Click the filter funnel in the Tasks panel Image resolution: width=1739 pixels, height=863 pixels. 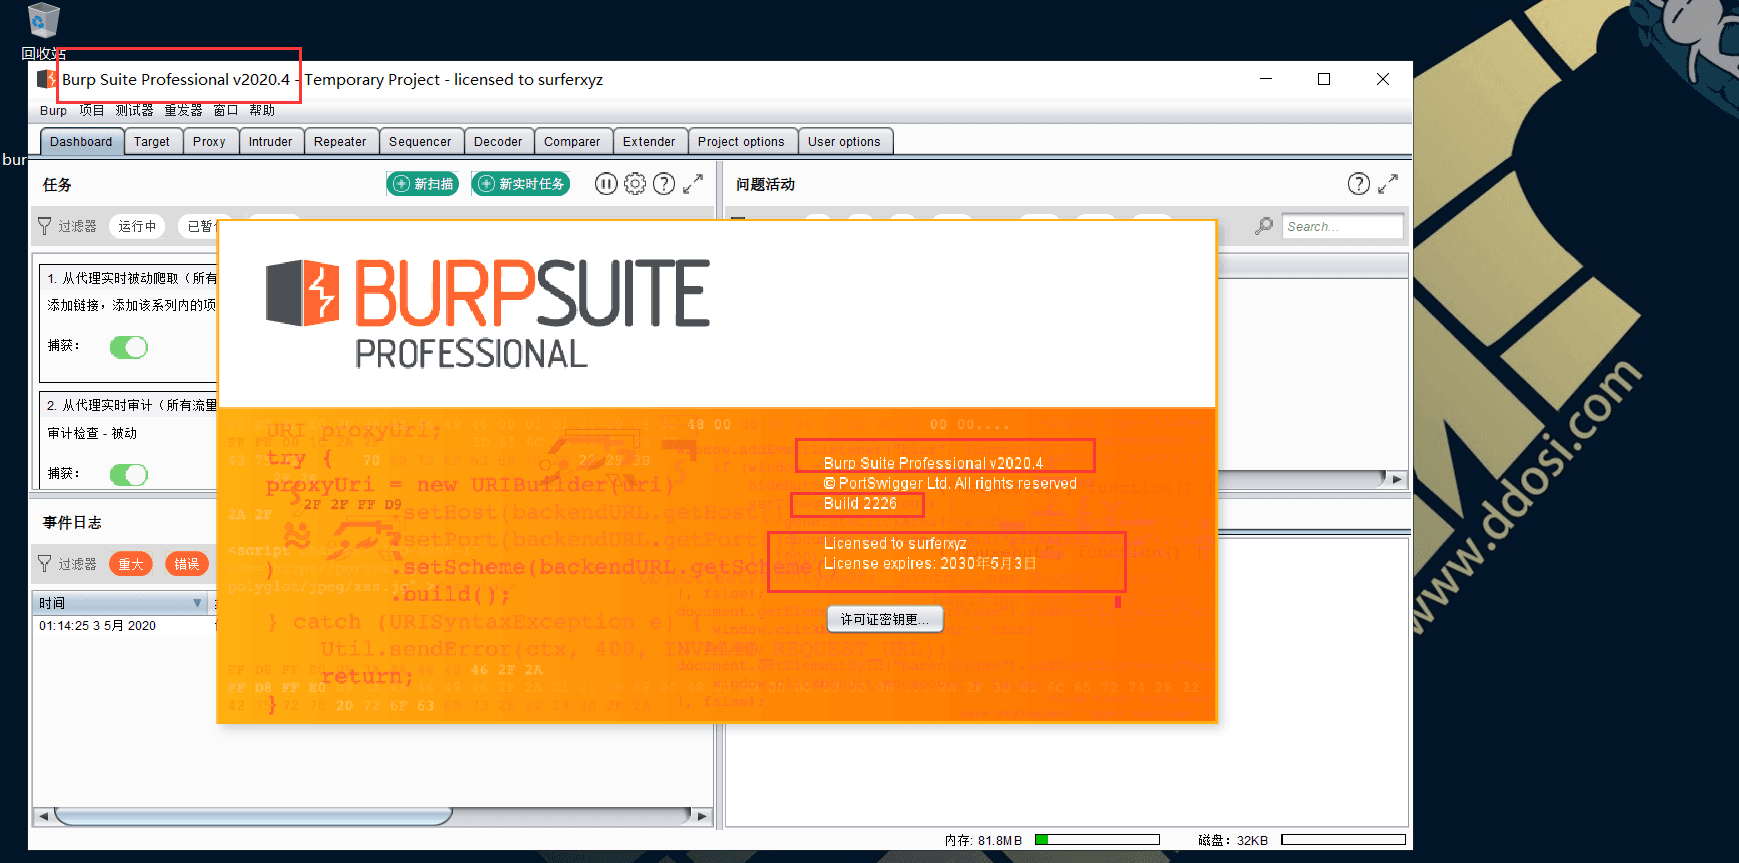(44, 226)
